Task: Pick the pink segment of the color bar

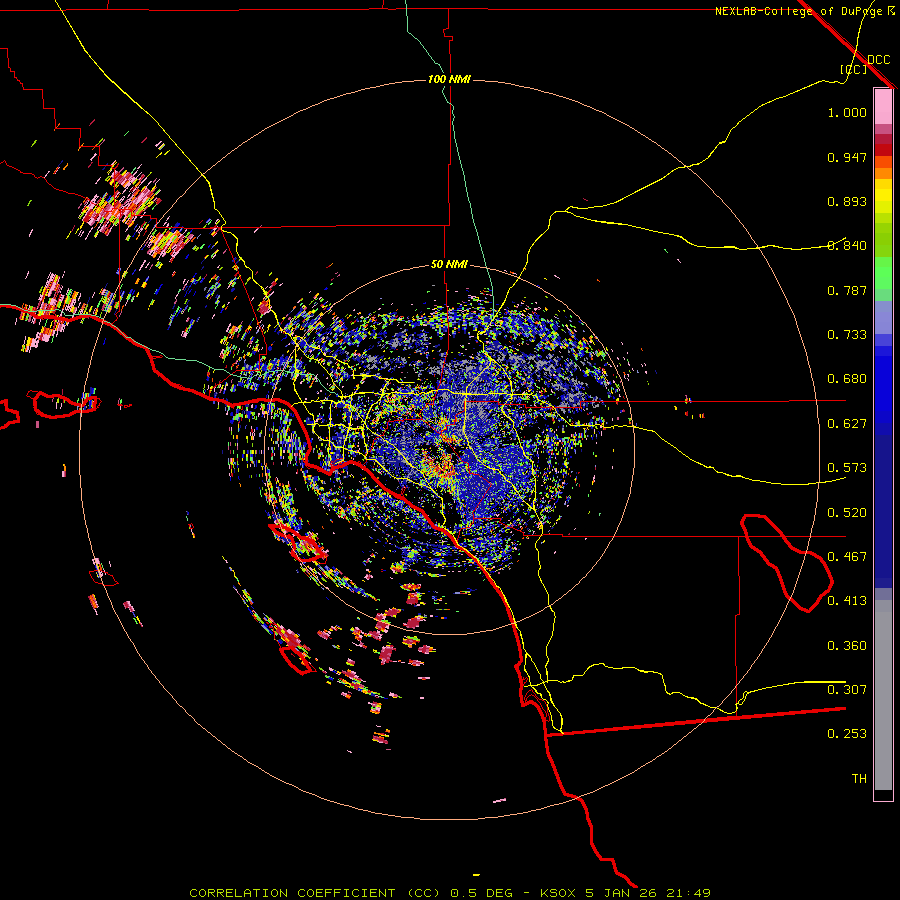Action: coord(883,106)
